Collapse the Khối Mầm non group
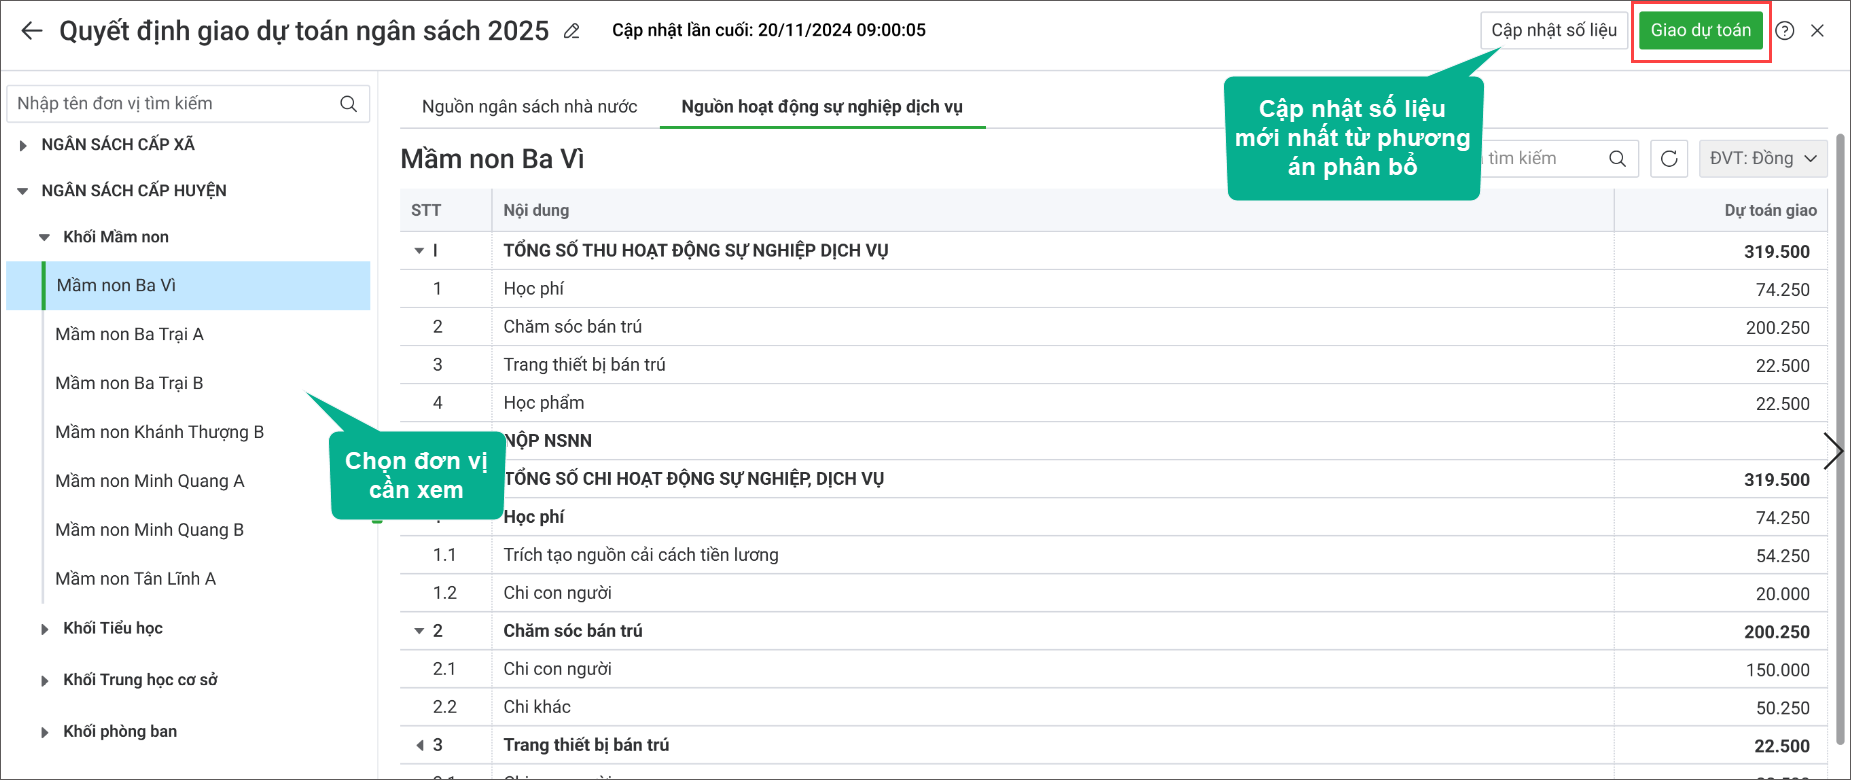Image resolution: width=1851 pixels, height=780 pixels. tap(44, 238)
